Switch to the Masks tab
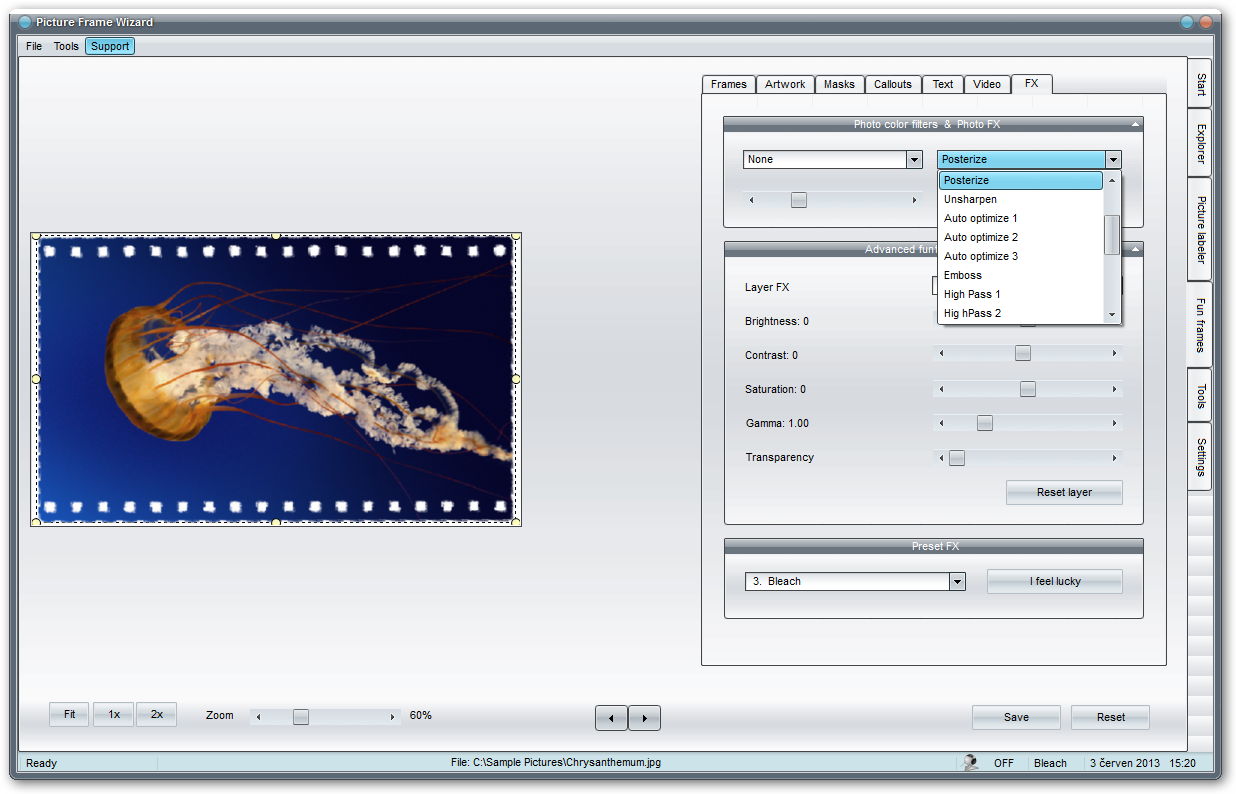This screenshot has height=794, width=1236. (839, 84)
